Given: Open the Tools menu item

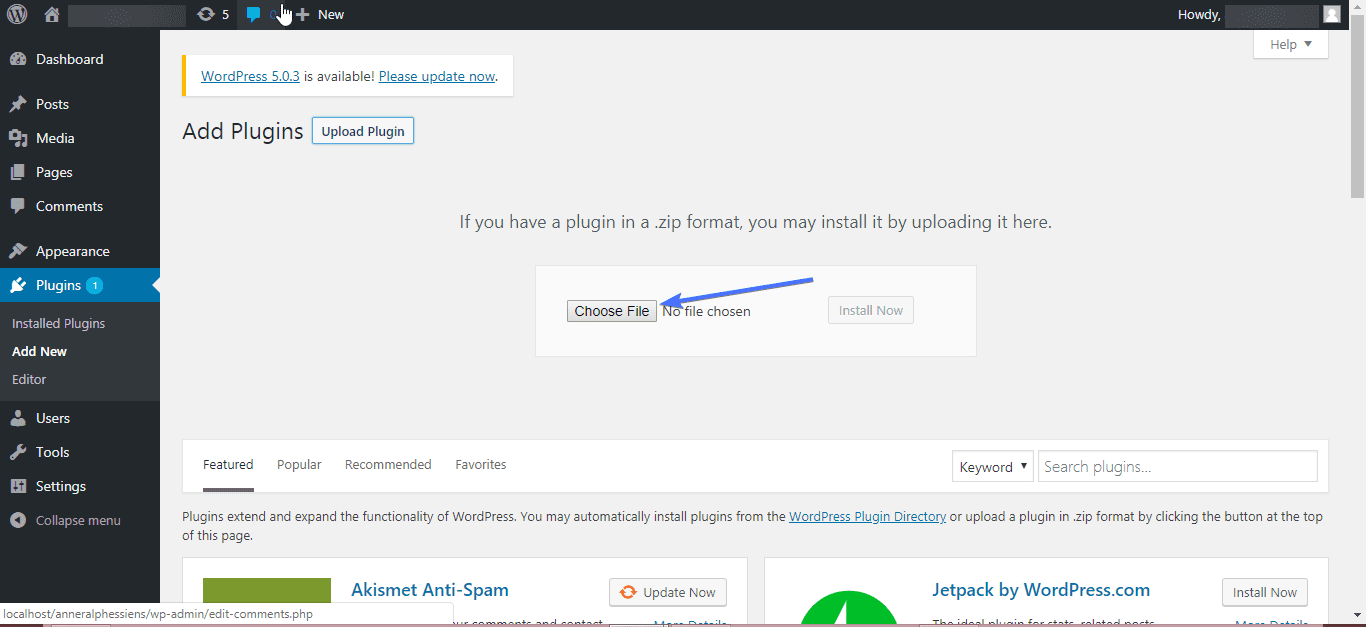Looking at the screenshot, I should 52,452.
